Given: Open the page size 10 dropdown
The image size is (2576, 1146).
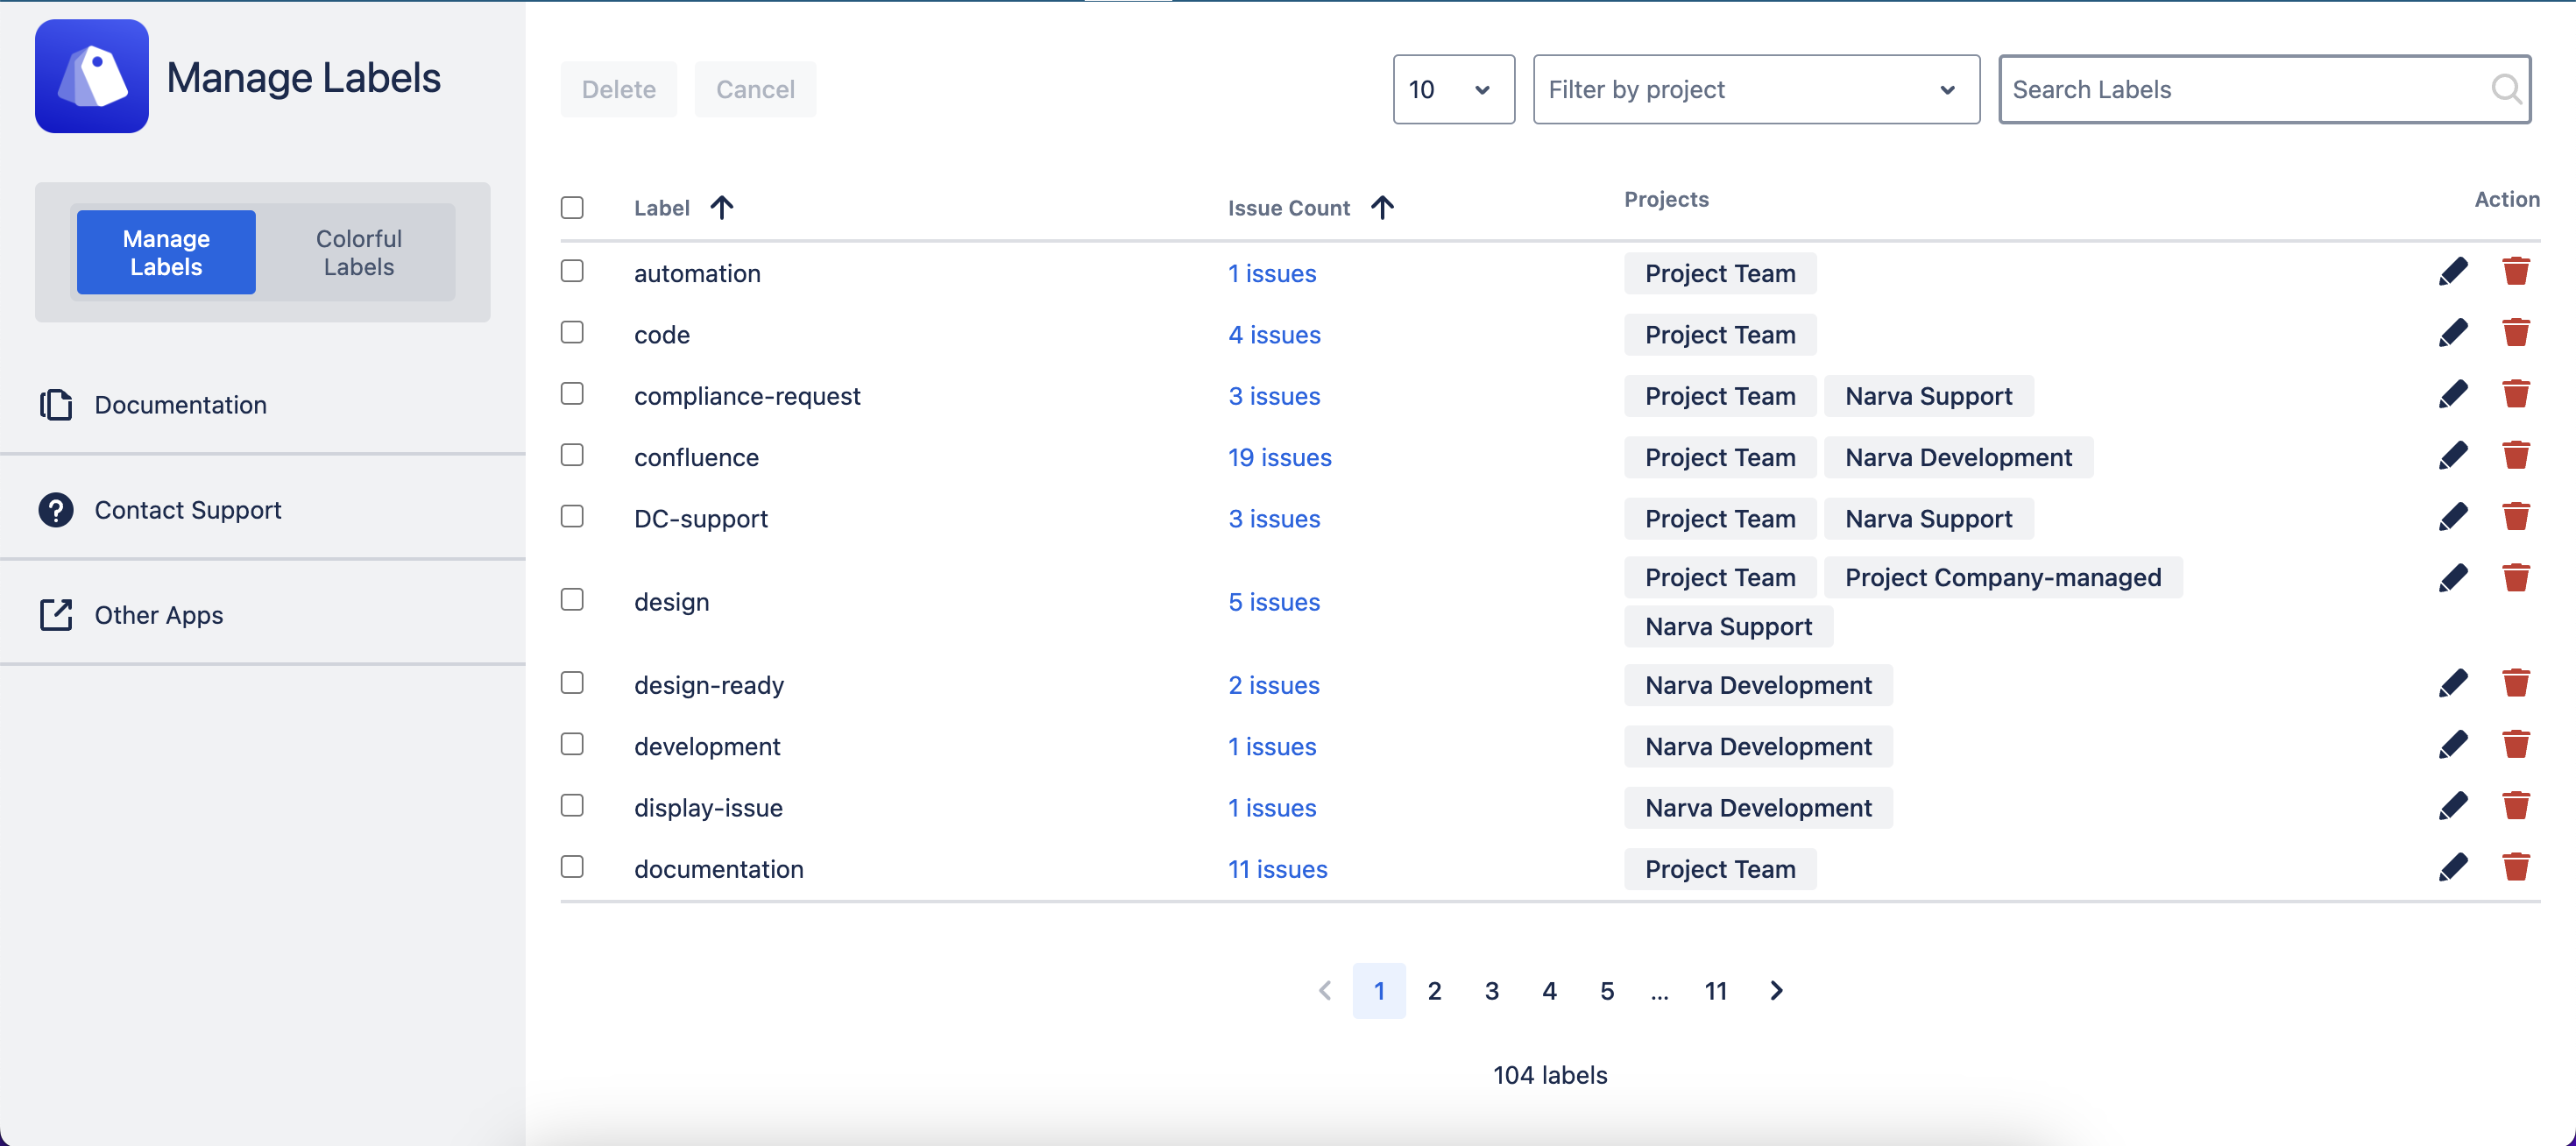Looking at the screenshot, I should coord(1453,89).
